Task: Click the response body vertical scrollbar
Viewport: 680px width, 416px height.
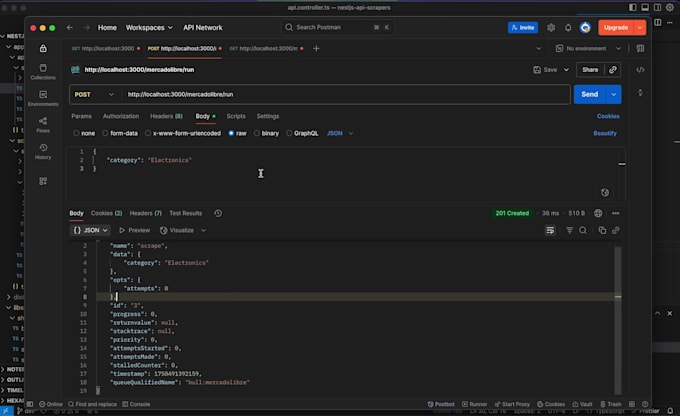Action: point(618,320)
